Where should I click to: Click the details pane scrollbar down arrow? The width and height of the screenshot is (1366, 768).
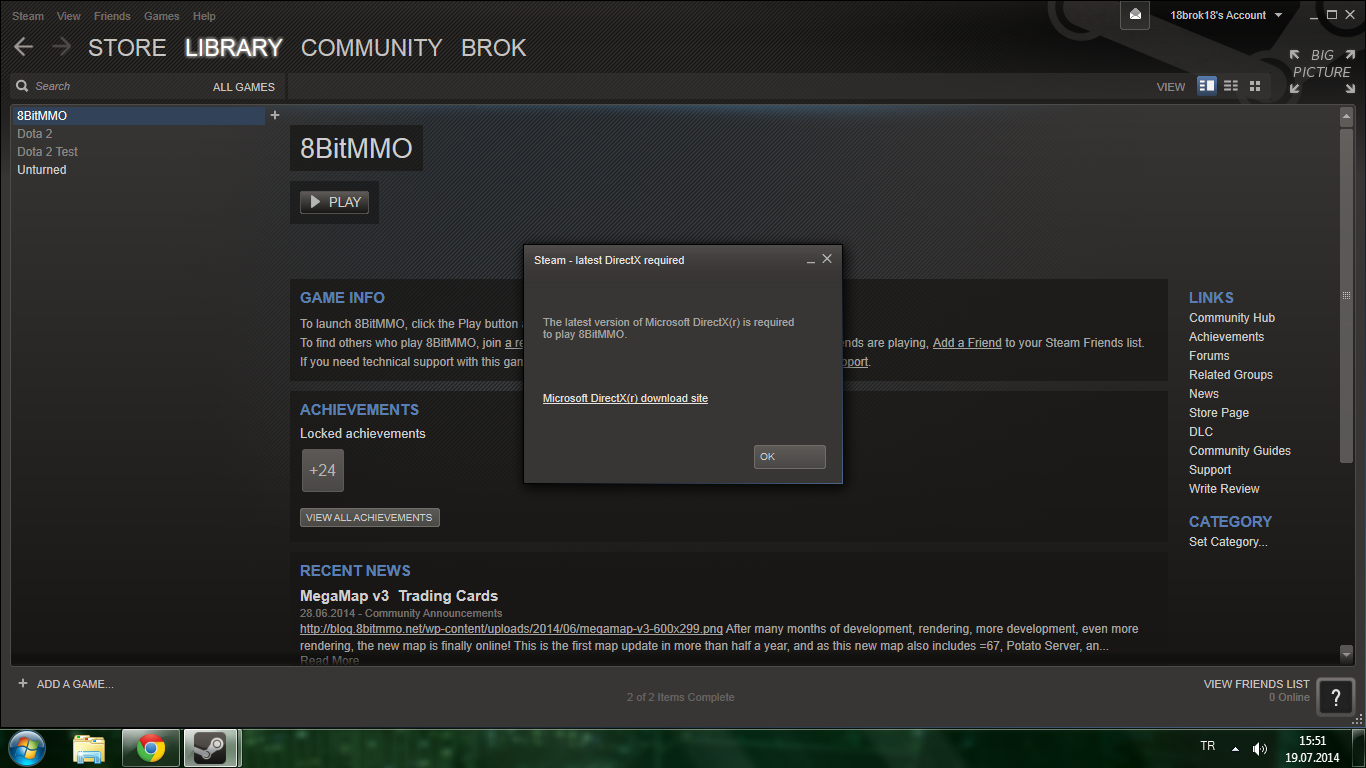(x=1346, y=654)
